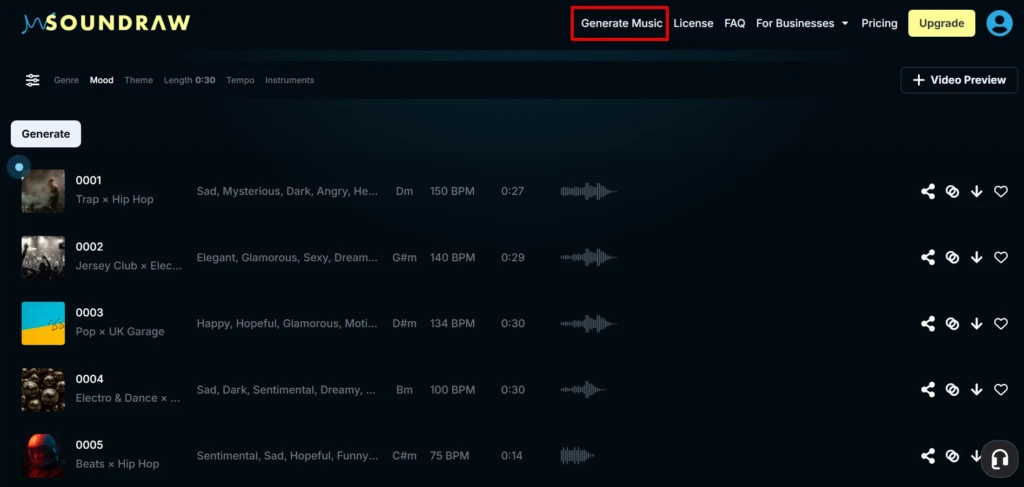Click the yellow Upgrade button
The width and height of the screenshot is (1024, 487).
tap(941, 23)
